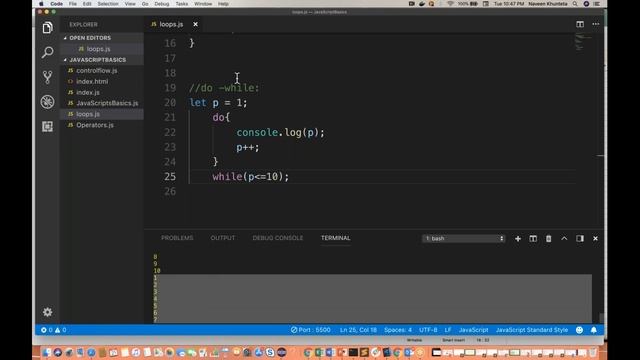Select the loops.js editor tab

coord(171,24)
